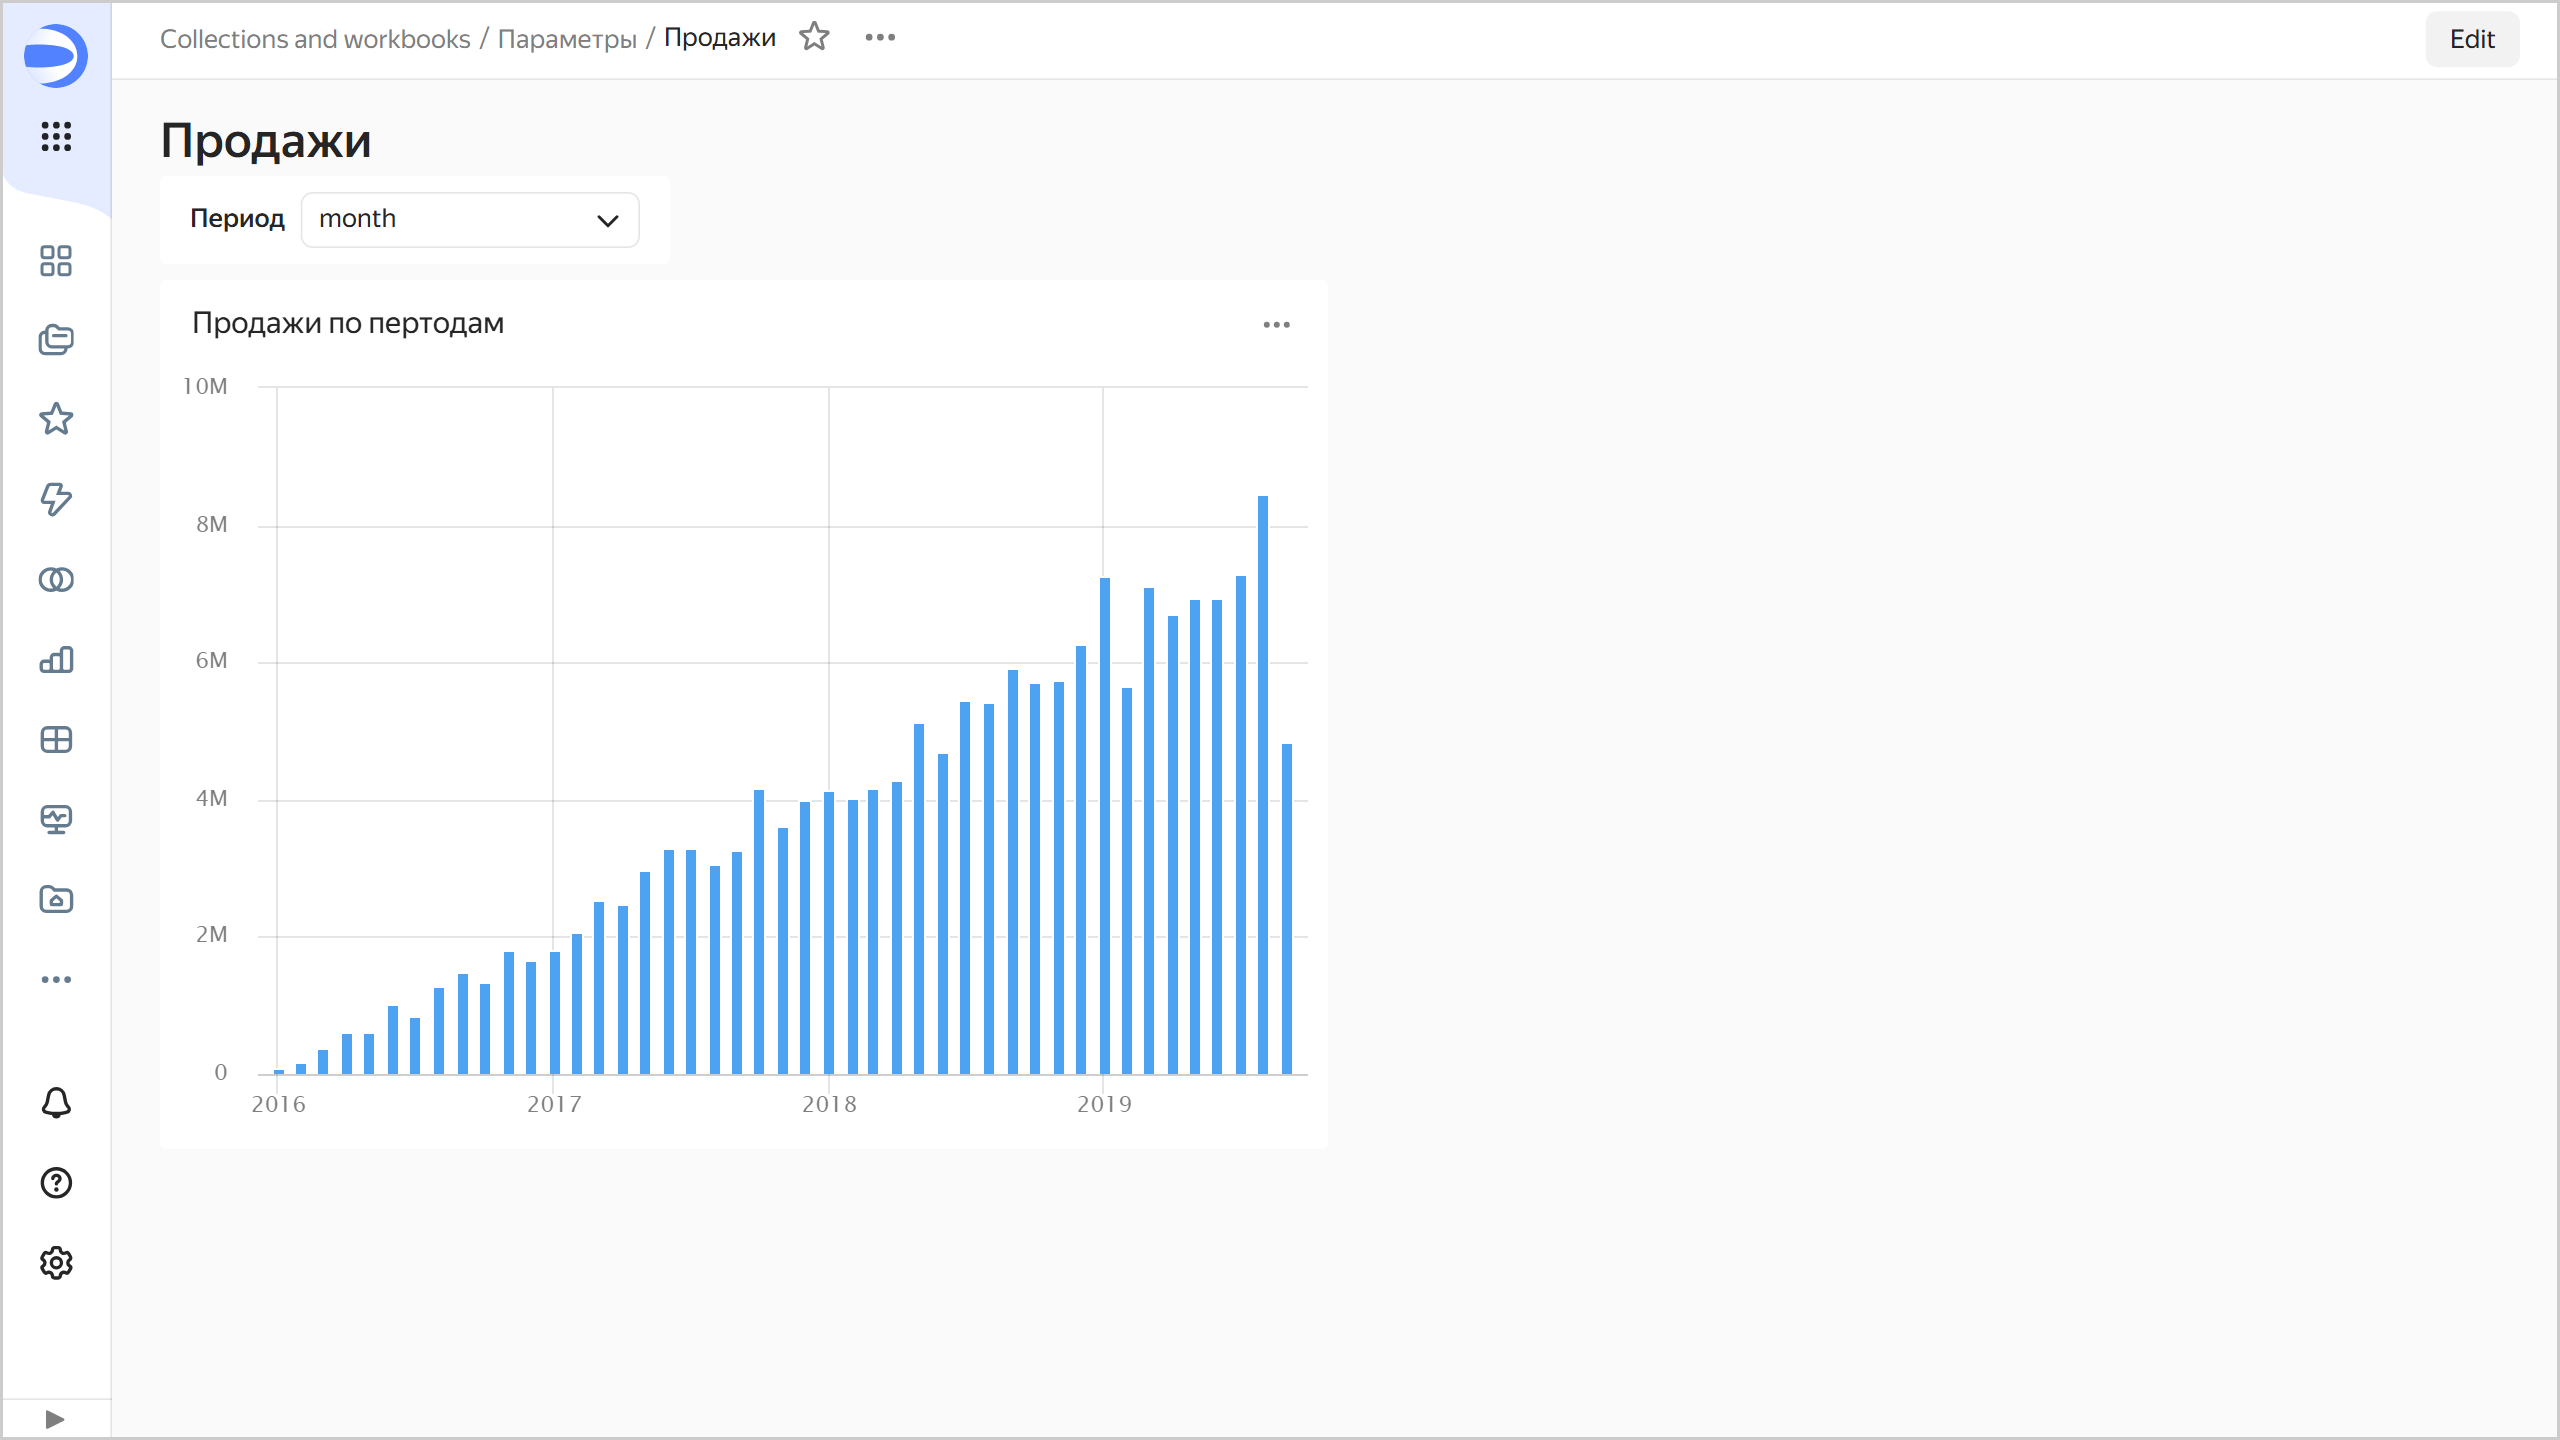Open the monitor with pulse sidebar icon
This screenshot has height=1440, width=2560.
click(x=56, y=820)
